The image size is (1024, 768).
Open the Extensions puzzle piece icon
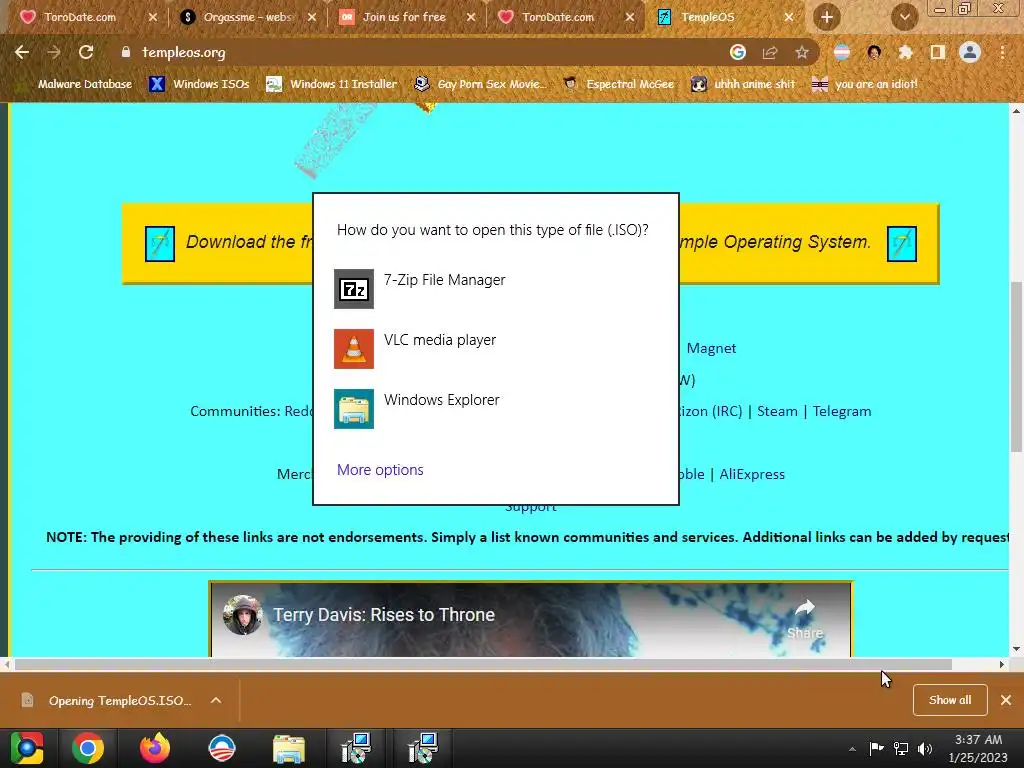point(905,52)
